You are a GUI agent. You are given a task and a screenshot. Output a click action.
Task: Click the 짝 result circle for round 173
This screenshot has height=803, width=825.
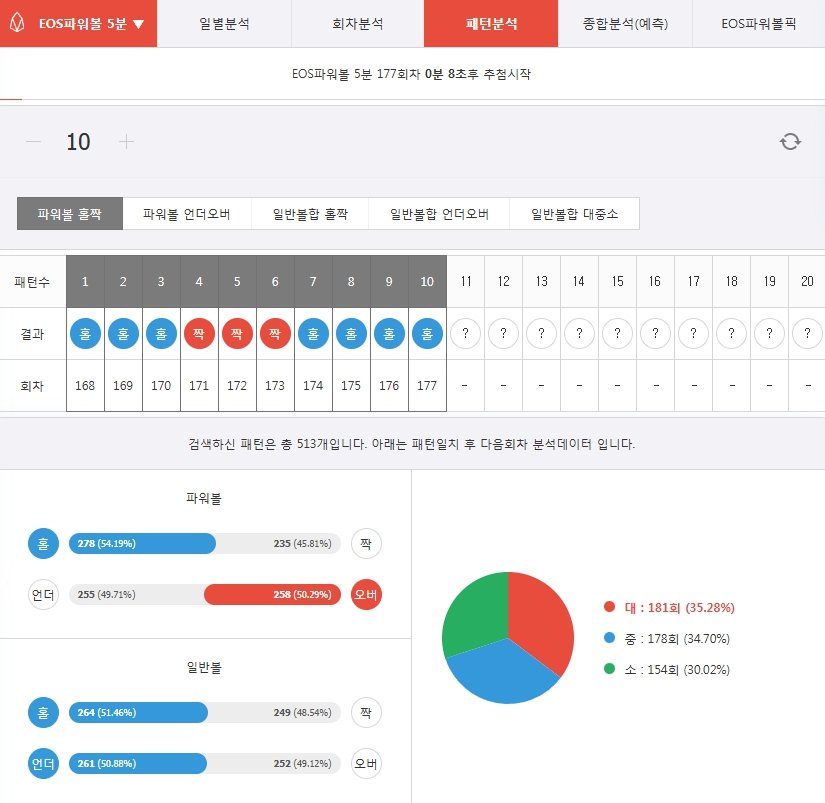[275, 333]
